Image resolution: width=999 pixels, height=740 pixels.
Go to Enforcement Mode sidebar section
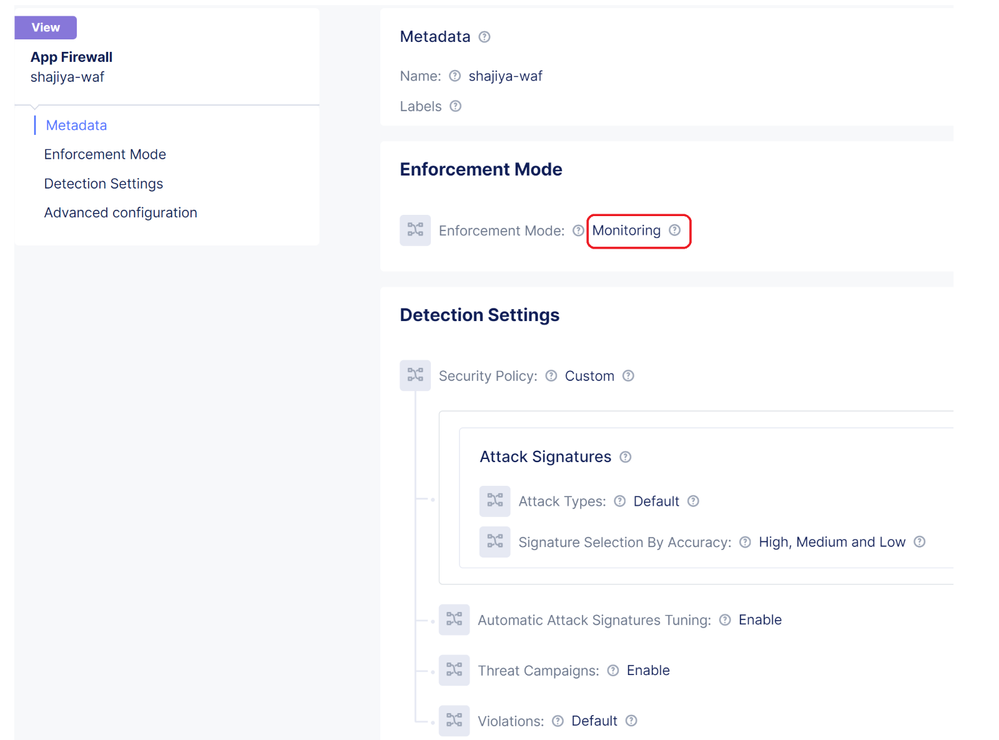pyautogui.click(x=104, y=154)
